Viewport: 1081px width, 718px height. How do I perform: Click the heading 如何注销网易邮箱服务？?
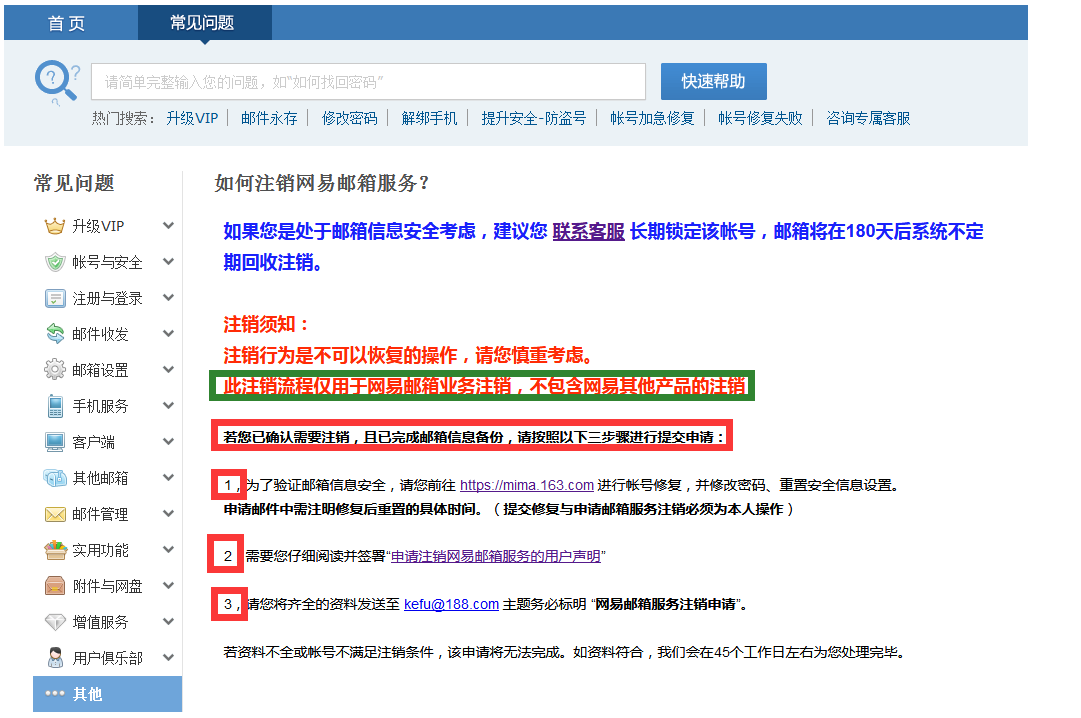321,183
